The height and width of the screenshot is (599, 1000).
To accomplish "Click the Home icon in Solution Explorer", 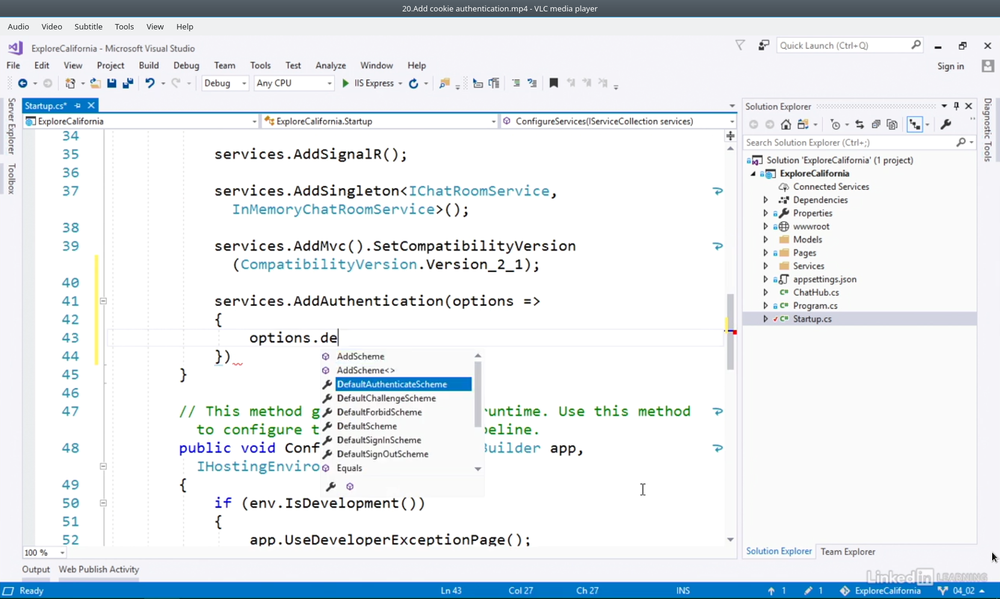I will [786, 125].
